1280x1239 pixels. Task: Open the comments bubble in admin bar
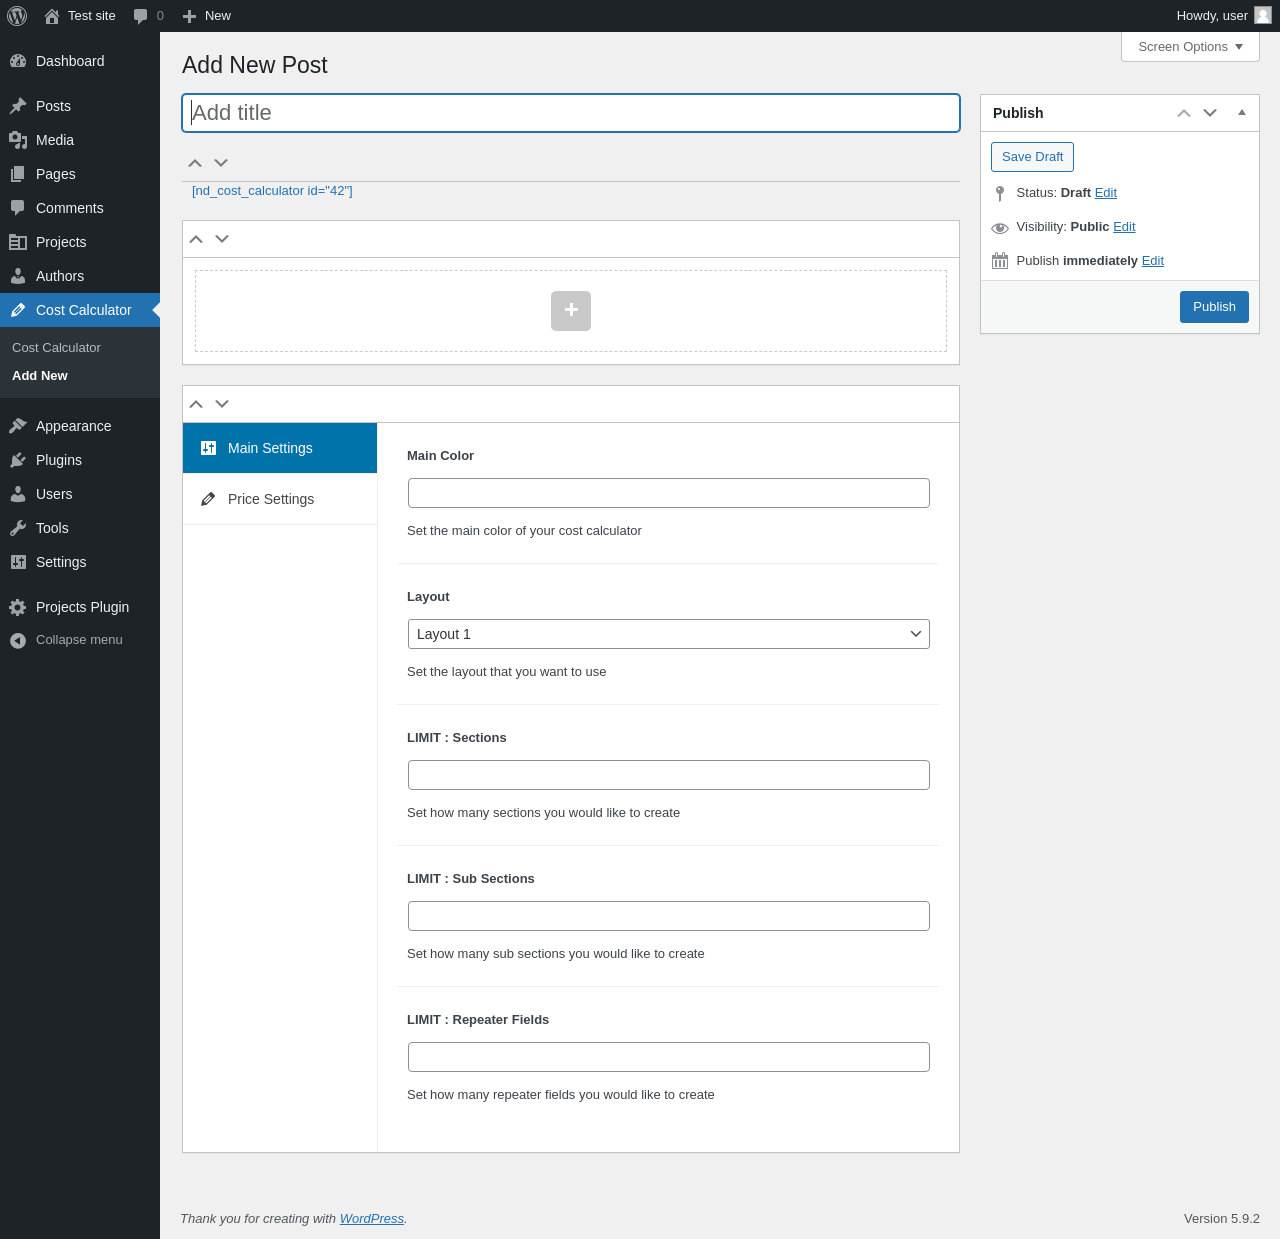point(141,16)
